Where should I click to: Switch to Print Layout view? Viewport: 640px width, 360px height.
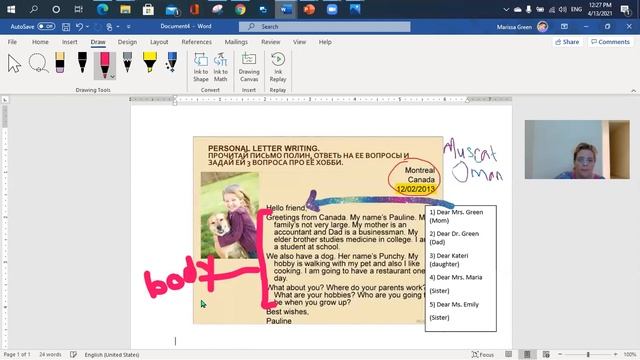pos(527,354)
